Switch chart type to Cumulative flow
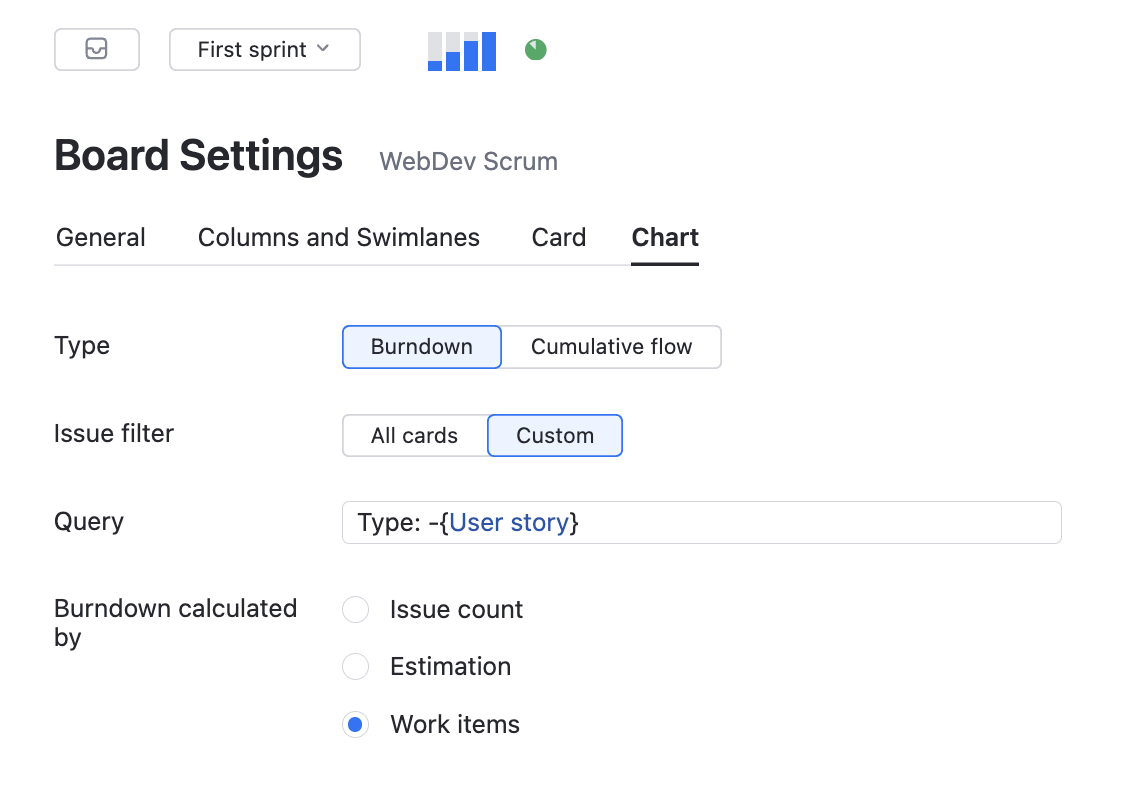Viewport: 1148px width, 808px height. (x=611, y=347)
